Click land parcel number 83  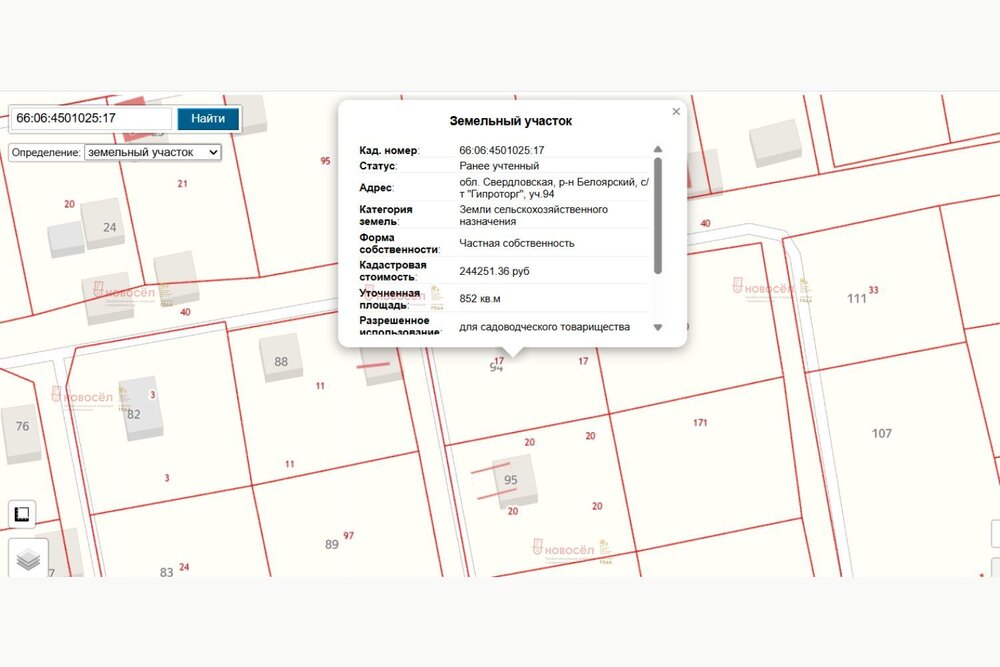coord(166,572)
